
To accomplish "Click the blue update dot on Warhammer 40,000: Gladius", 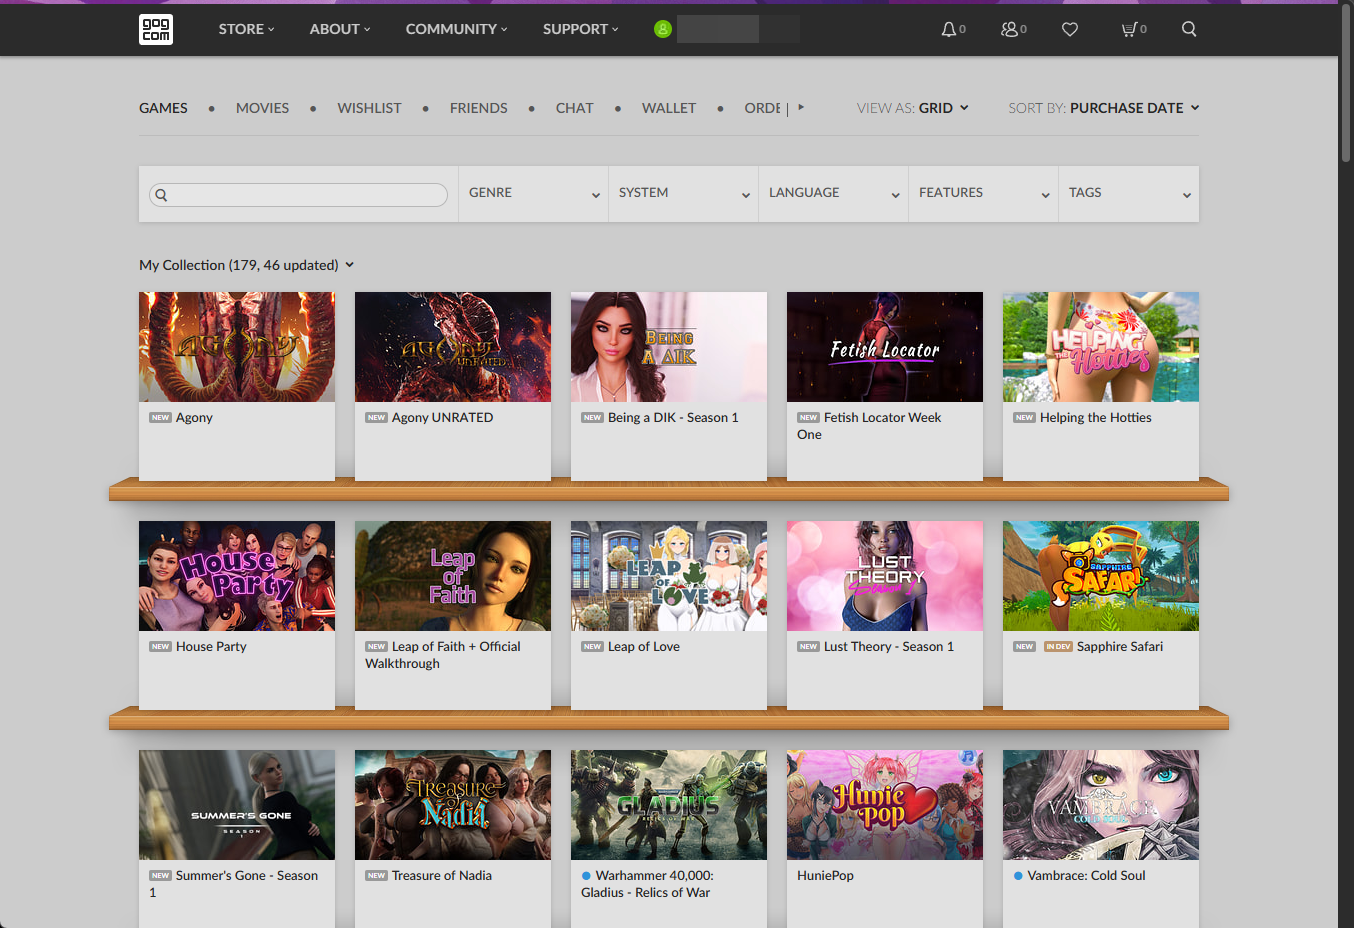I will pos(586,876).
